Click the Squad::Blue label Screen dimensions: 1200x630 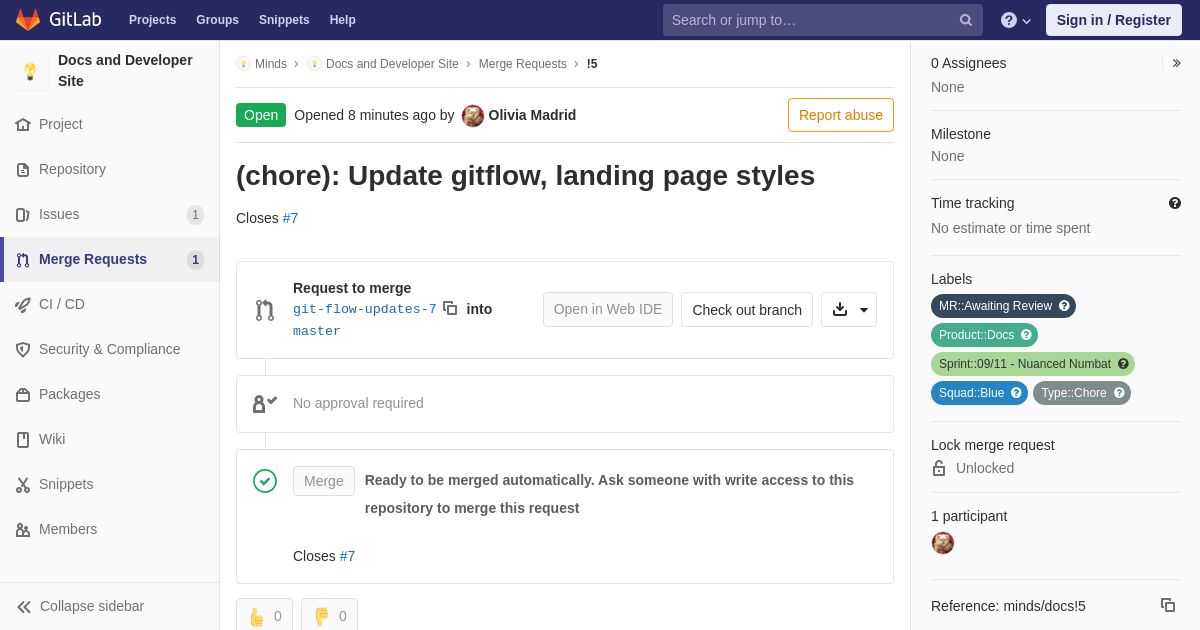pyautogui.click(x=979, y=393)
